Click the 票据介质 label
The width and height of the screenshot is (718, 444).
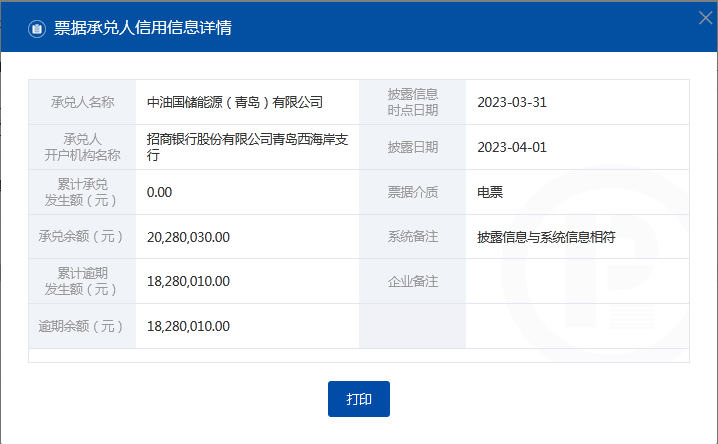413,192
